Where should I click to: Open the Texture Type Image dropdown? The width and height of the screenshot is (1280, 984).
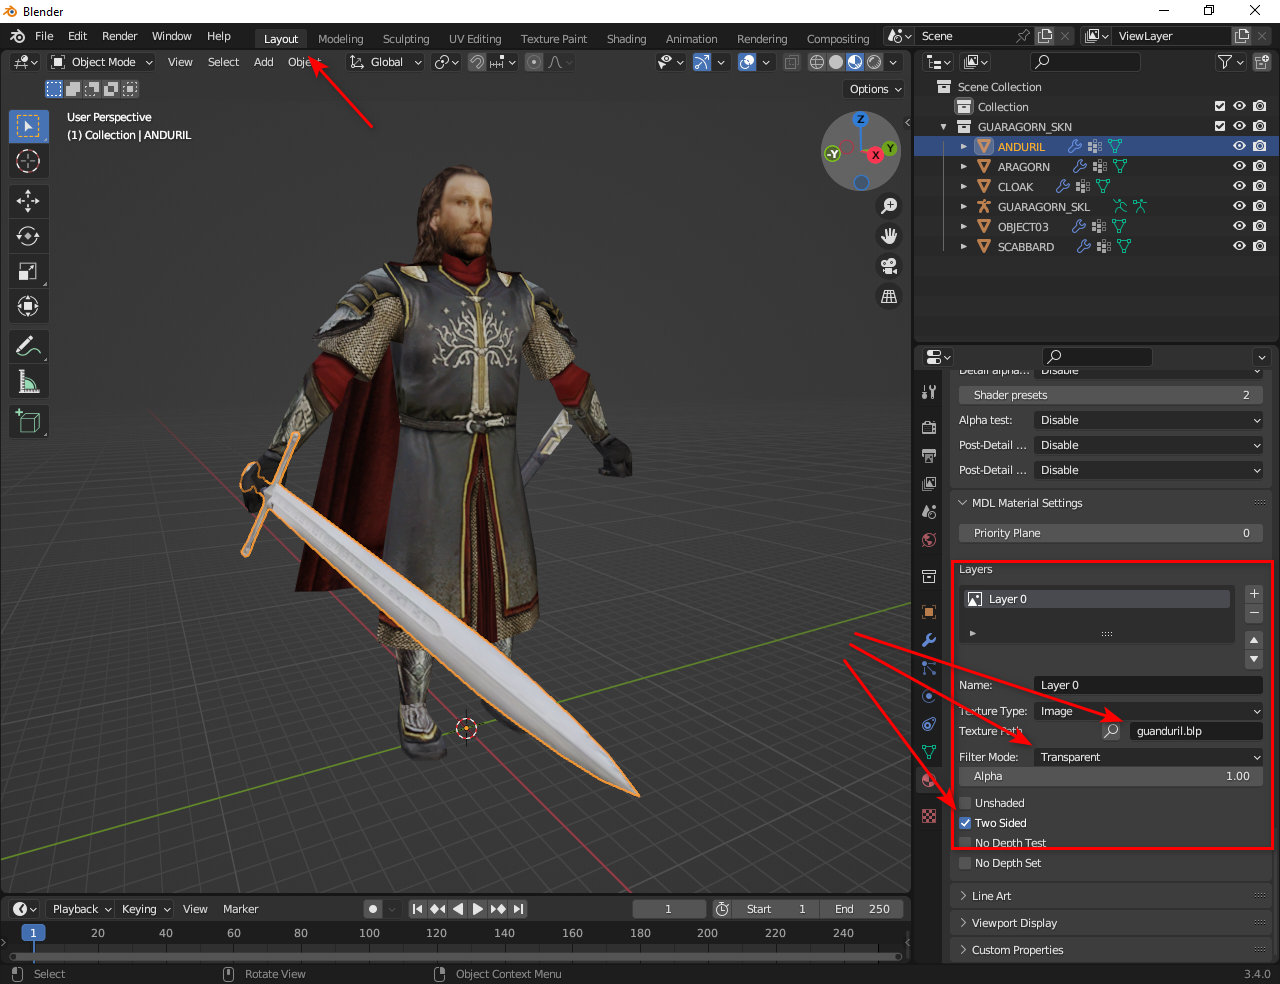tap(1148, 711)
